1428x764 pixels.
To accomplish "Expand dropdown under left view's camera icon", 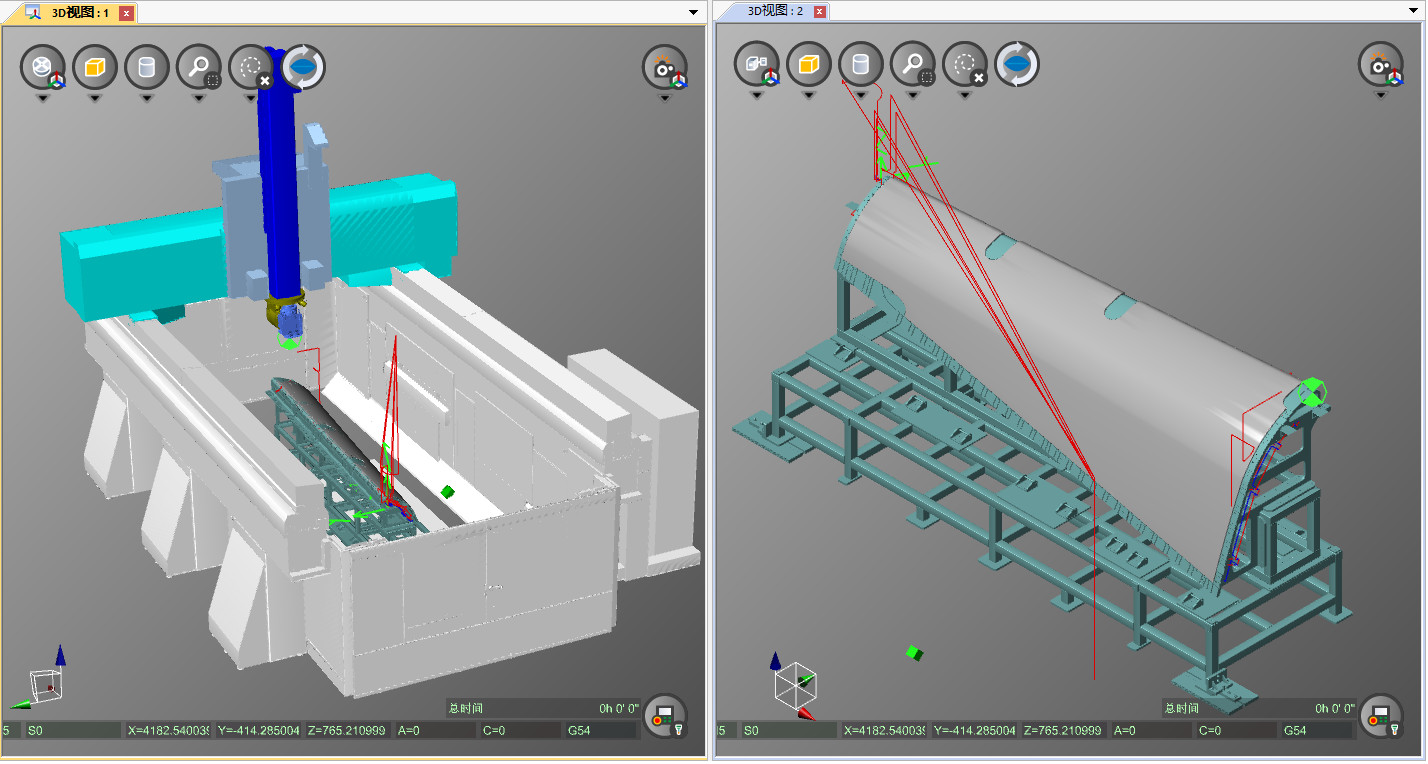I will (665, 98).
